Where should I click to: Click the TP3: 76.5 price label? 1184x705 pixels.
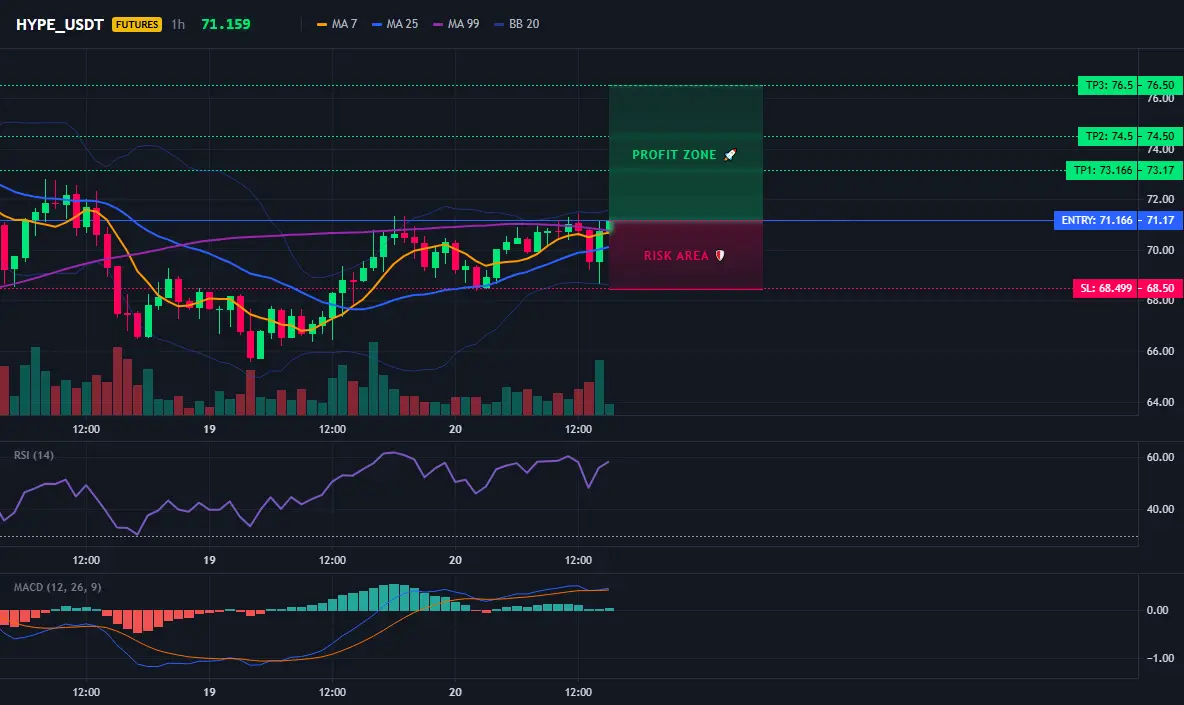click(x=1108, y=85)
